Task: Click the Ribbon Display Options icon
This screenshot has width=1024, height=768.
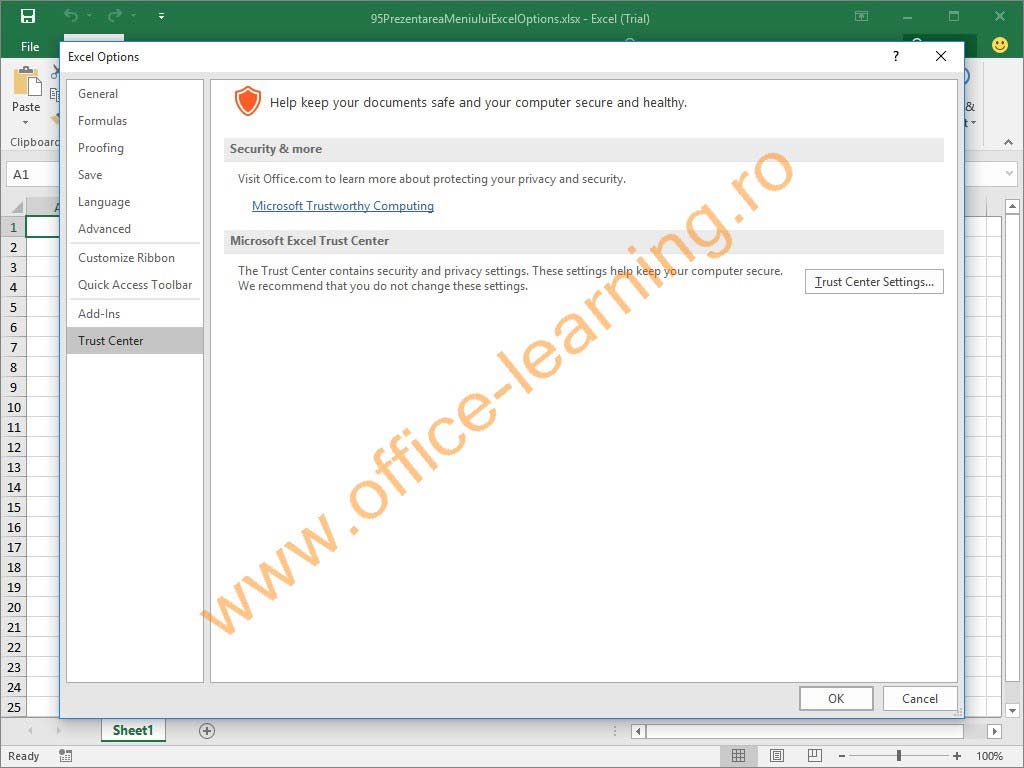Action: [861, 16]
